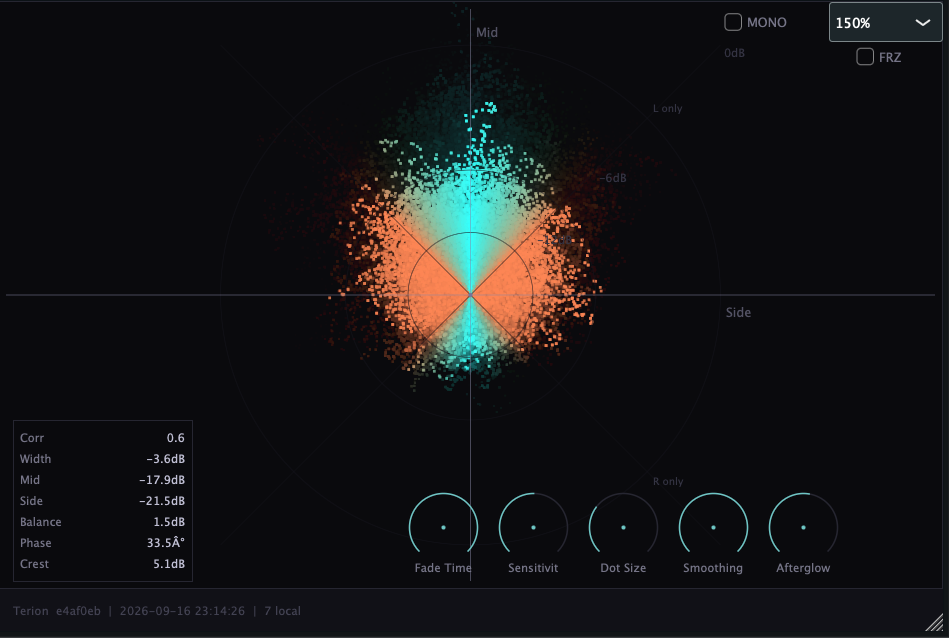Image resolution: width=949 pixels, height=638 pixels.
Task: Click the L only diagonal label
Action: 668,108
